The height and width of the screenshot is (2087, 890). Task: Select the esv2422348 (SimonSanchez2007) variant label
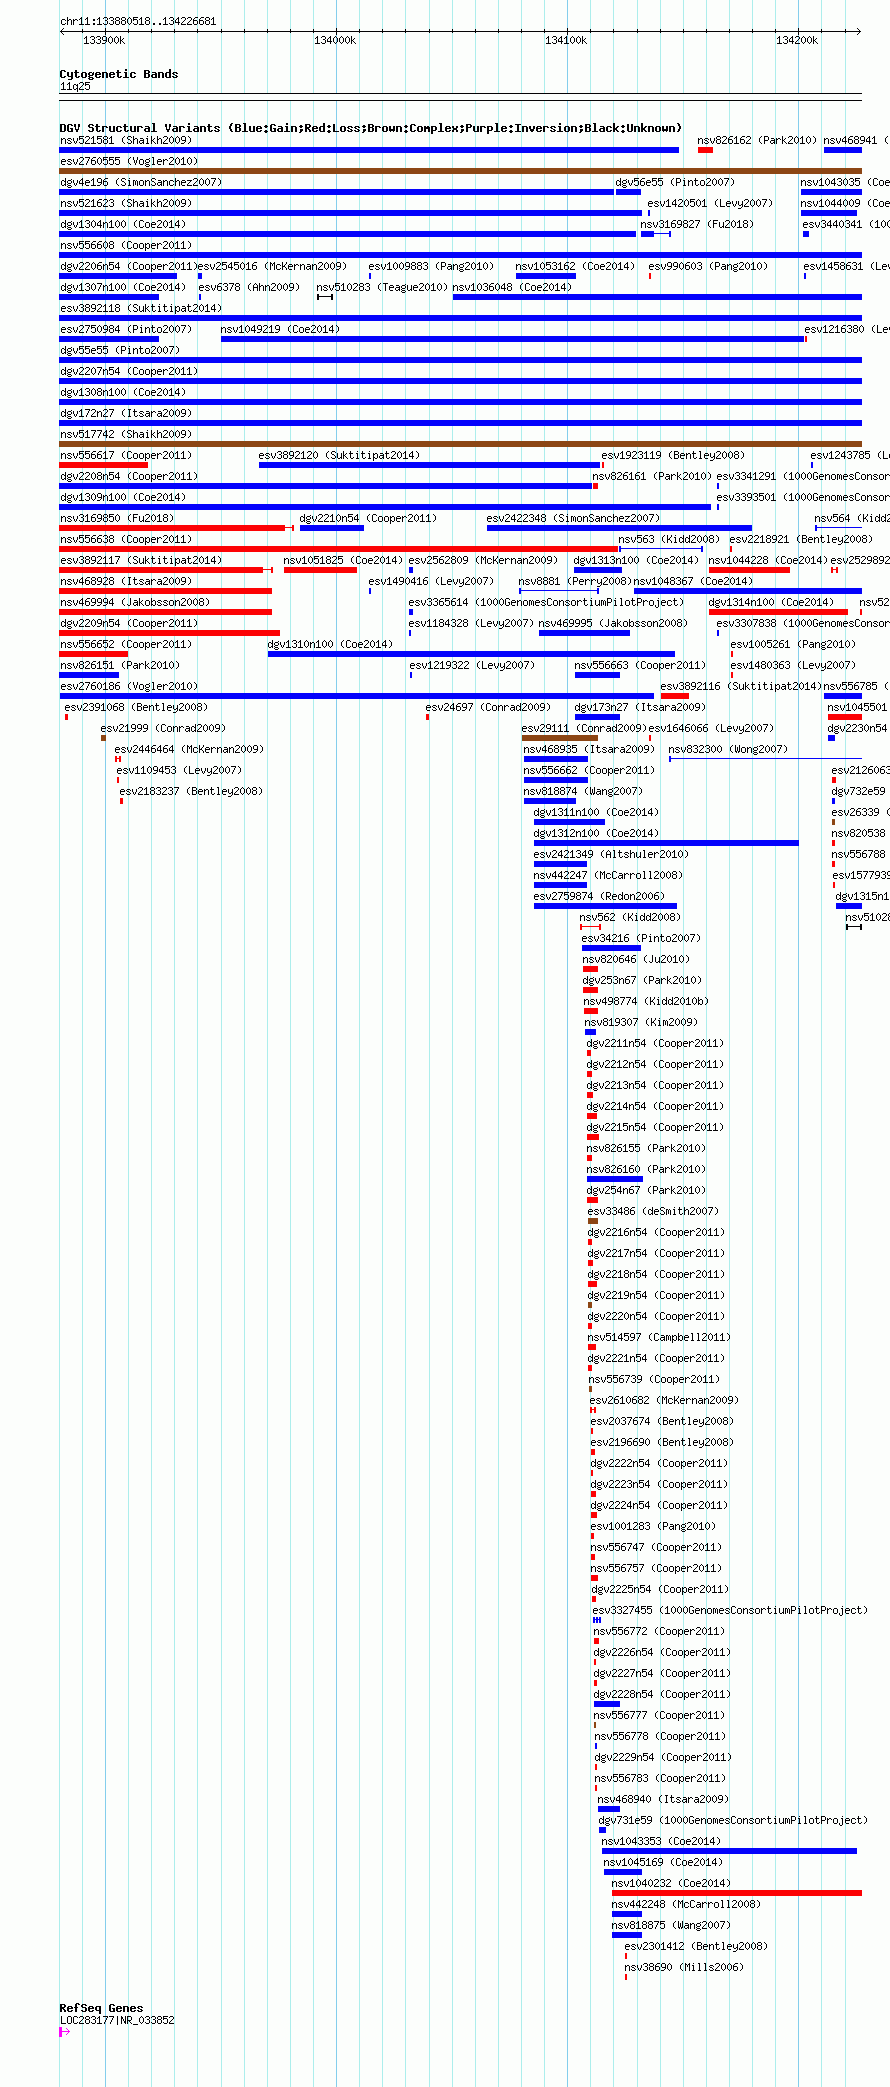coord(573,519)
